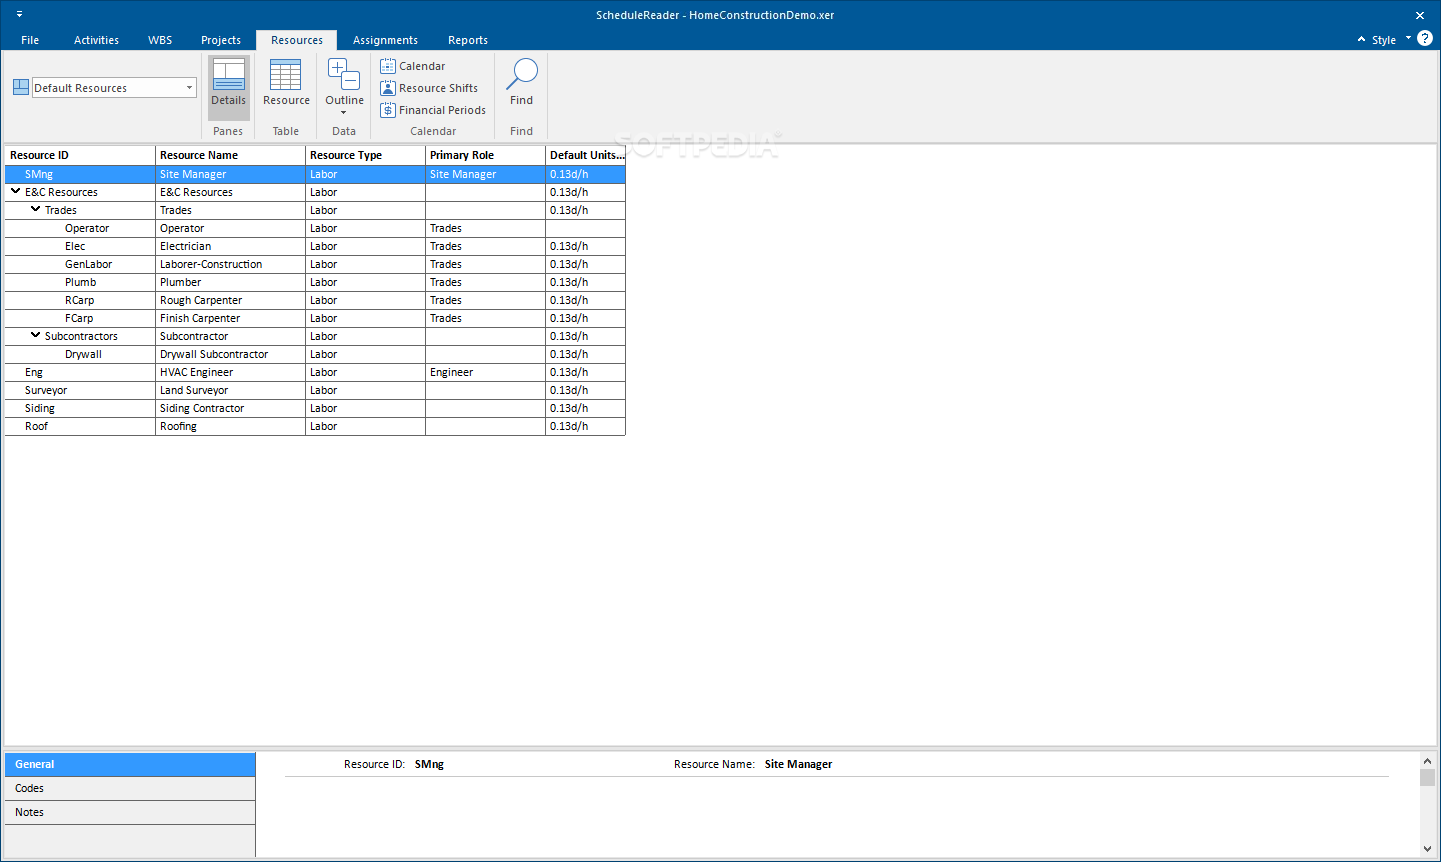Select the Surveyor resource row
Viewport: 1441px width, 862px height.
click(315, 390)
